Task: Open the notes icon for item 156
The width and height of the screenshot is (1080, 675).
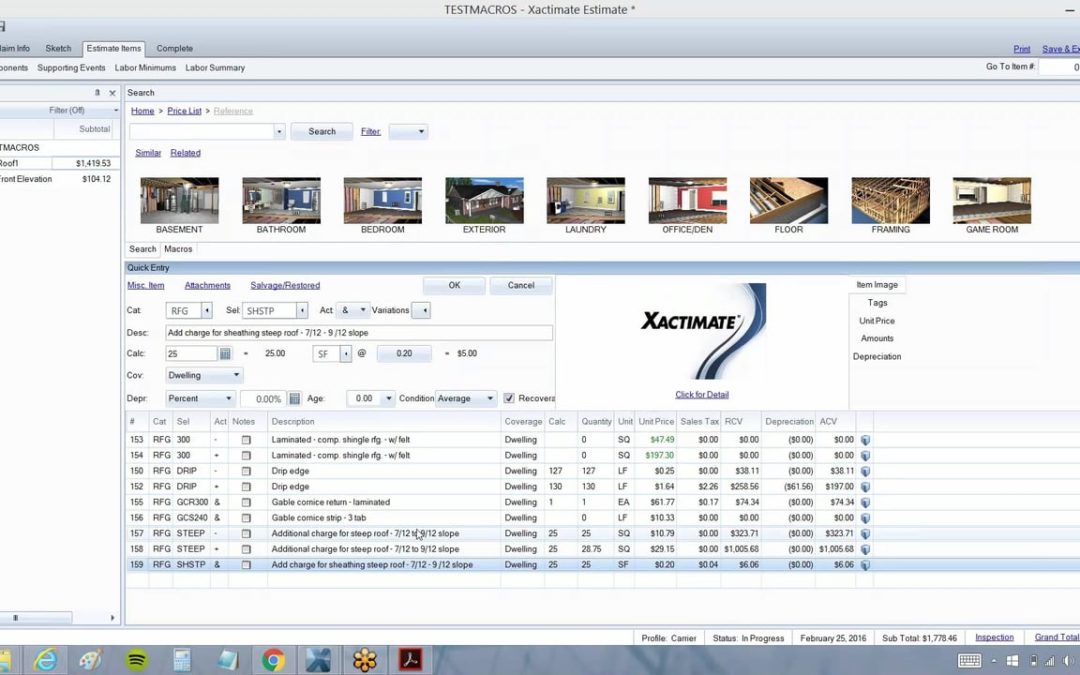Action: tap(246, 518)
